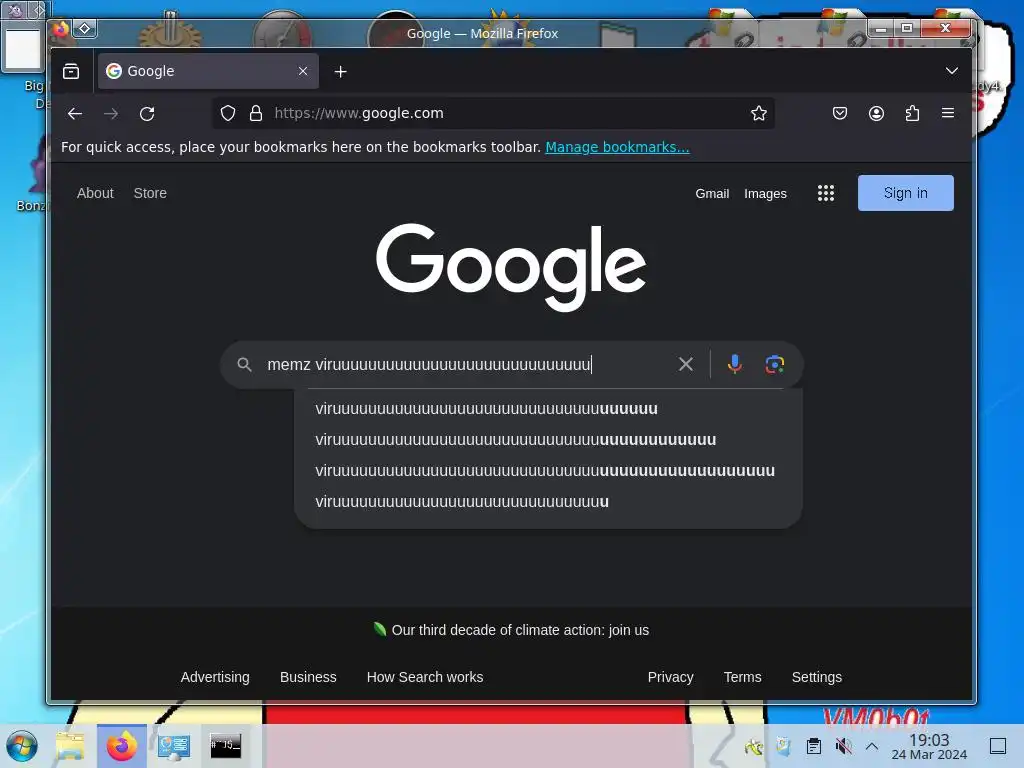Open the tracking protection shield icon
Screen dimensions: 1024x768
click(x=227, y=113)
